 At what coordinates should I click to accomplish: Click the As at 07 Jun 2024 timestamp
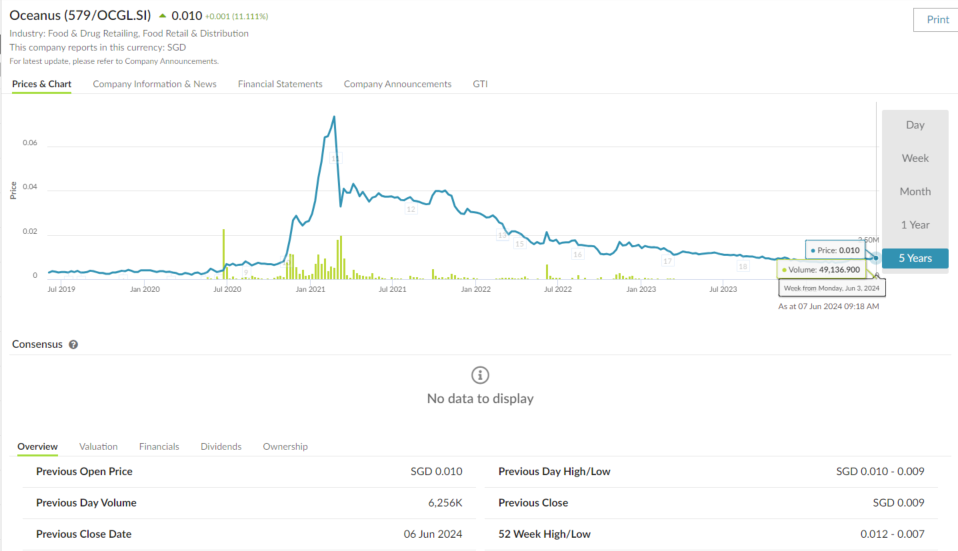[x=828, y=307]
